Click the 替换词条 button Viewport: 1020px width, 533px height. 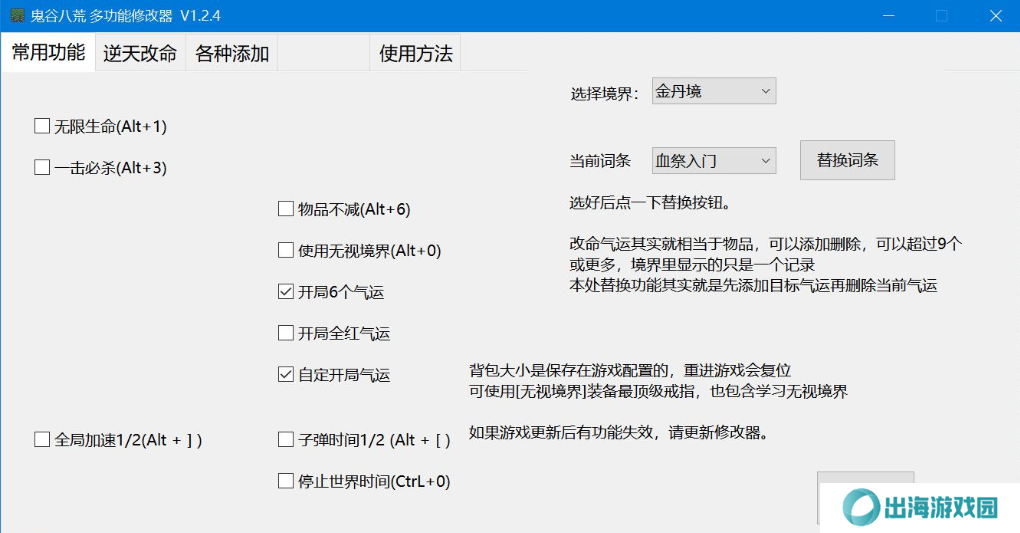(x=847, y=160)
